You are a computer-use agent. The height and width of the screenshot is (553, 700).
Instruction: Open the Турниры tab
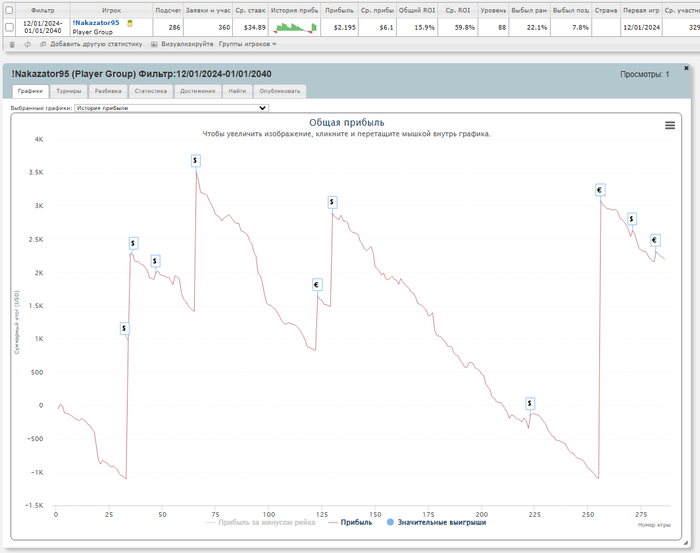pos(69,91)
